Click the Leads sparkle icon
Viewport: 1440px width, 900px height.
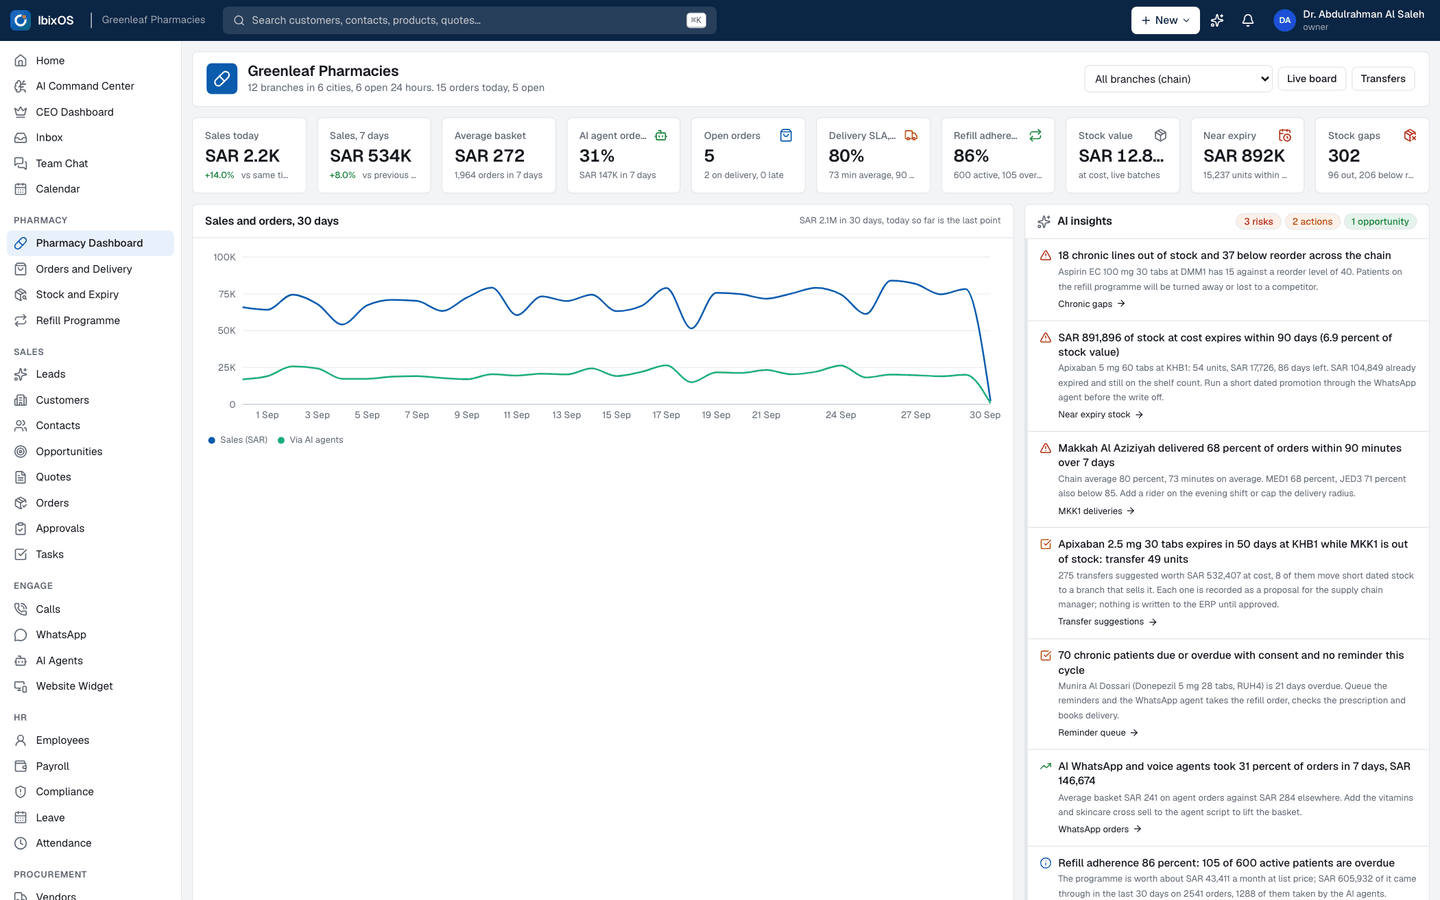21,374
